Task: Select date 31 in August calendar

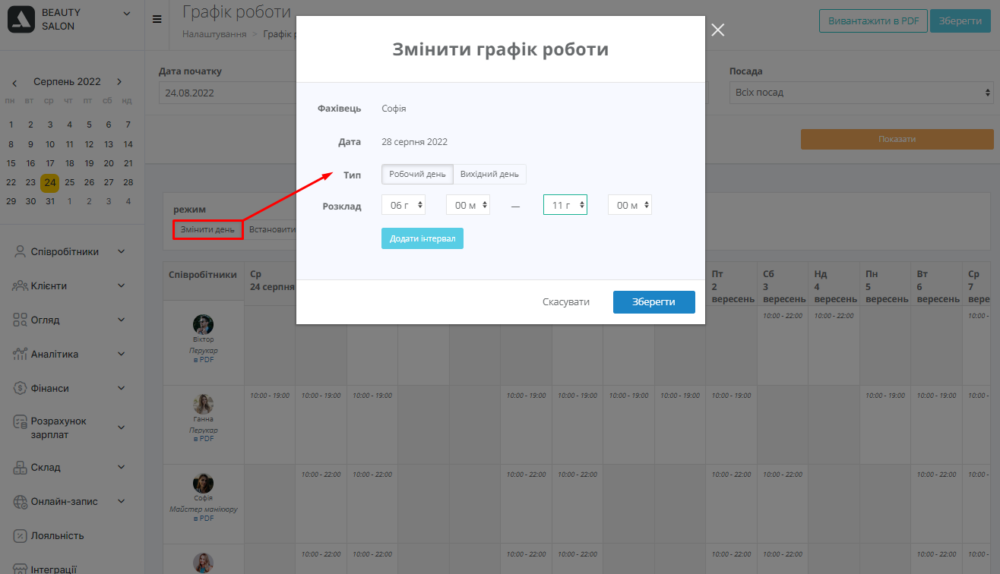Action: tap(50, 202)
